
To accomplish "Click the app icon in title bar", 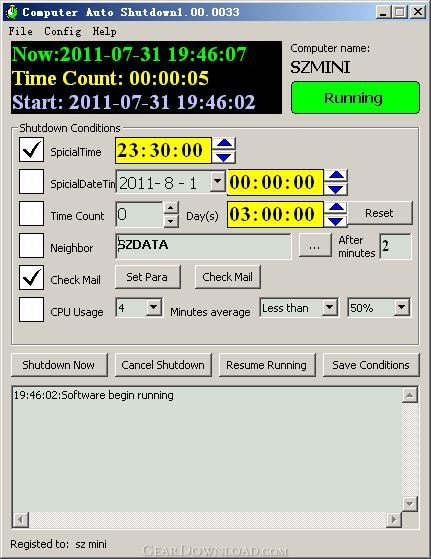I will (x=12, y=12).
